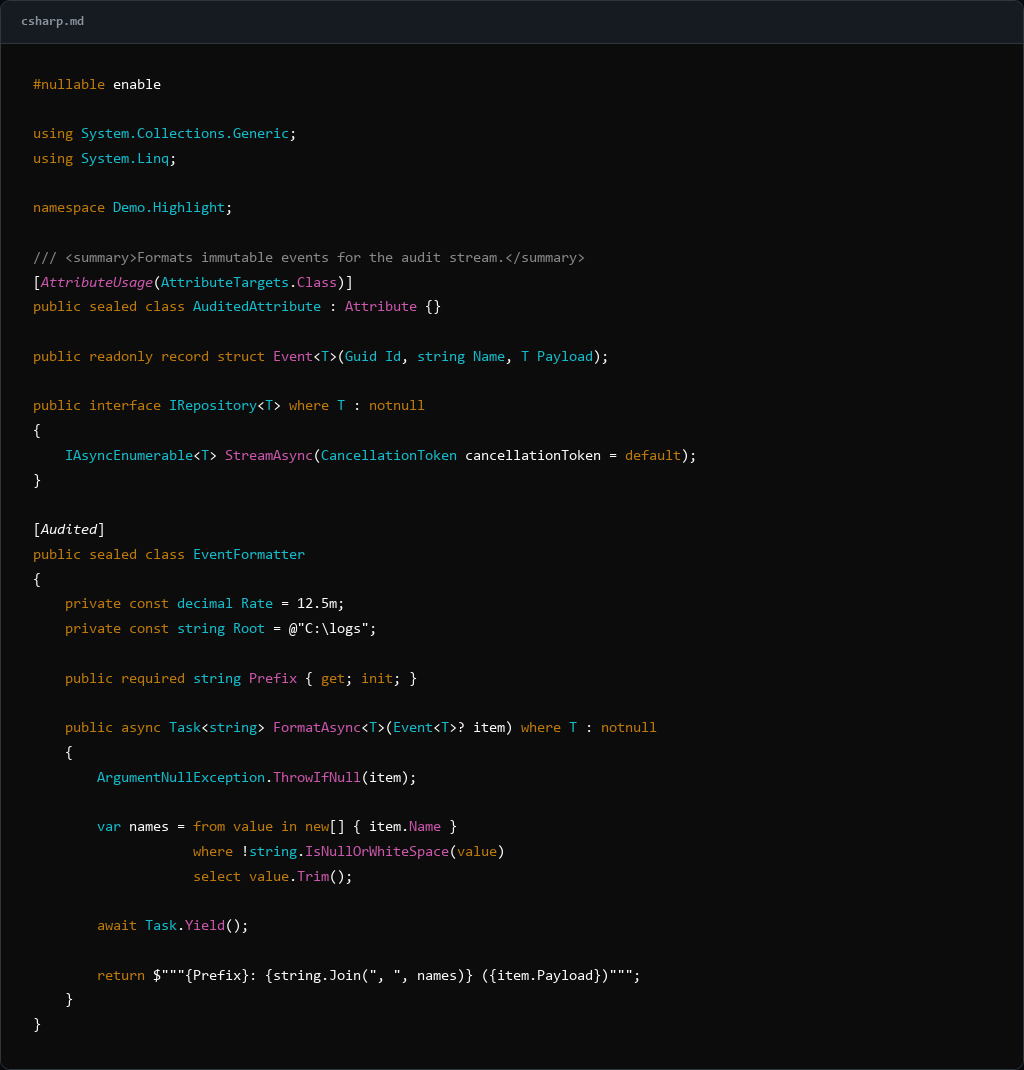Viewport: 1024px width, 1070px height.
Task: Click the init accessor keyword
Action: [x=377, y=679]
